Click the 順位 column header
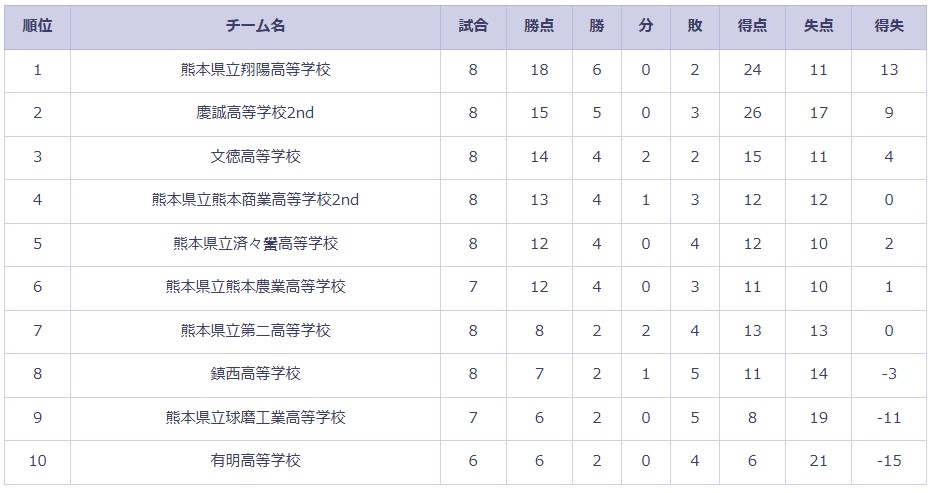The width and height of the screenshot is (934, 493). pyautogui.click(x=38, y=26)
